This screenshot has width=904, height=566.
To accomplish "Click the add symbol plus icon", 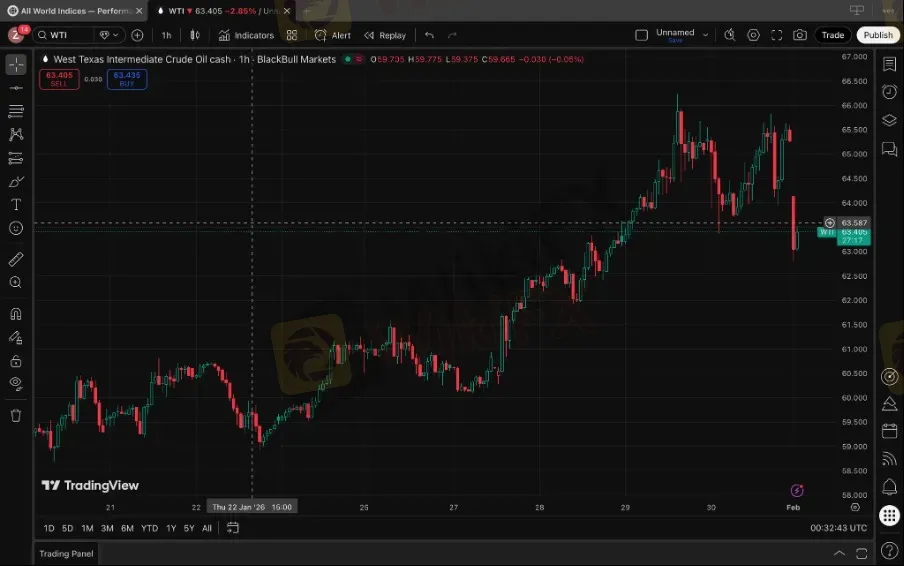I will [137, 35].
